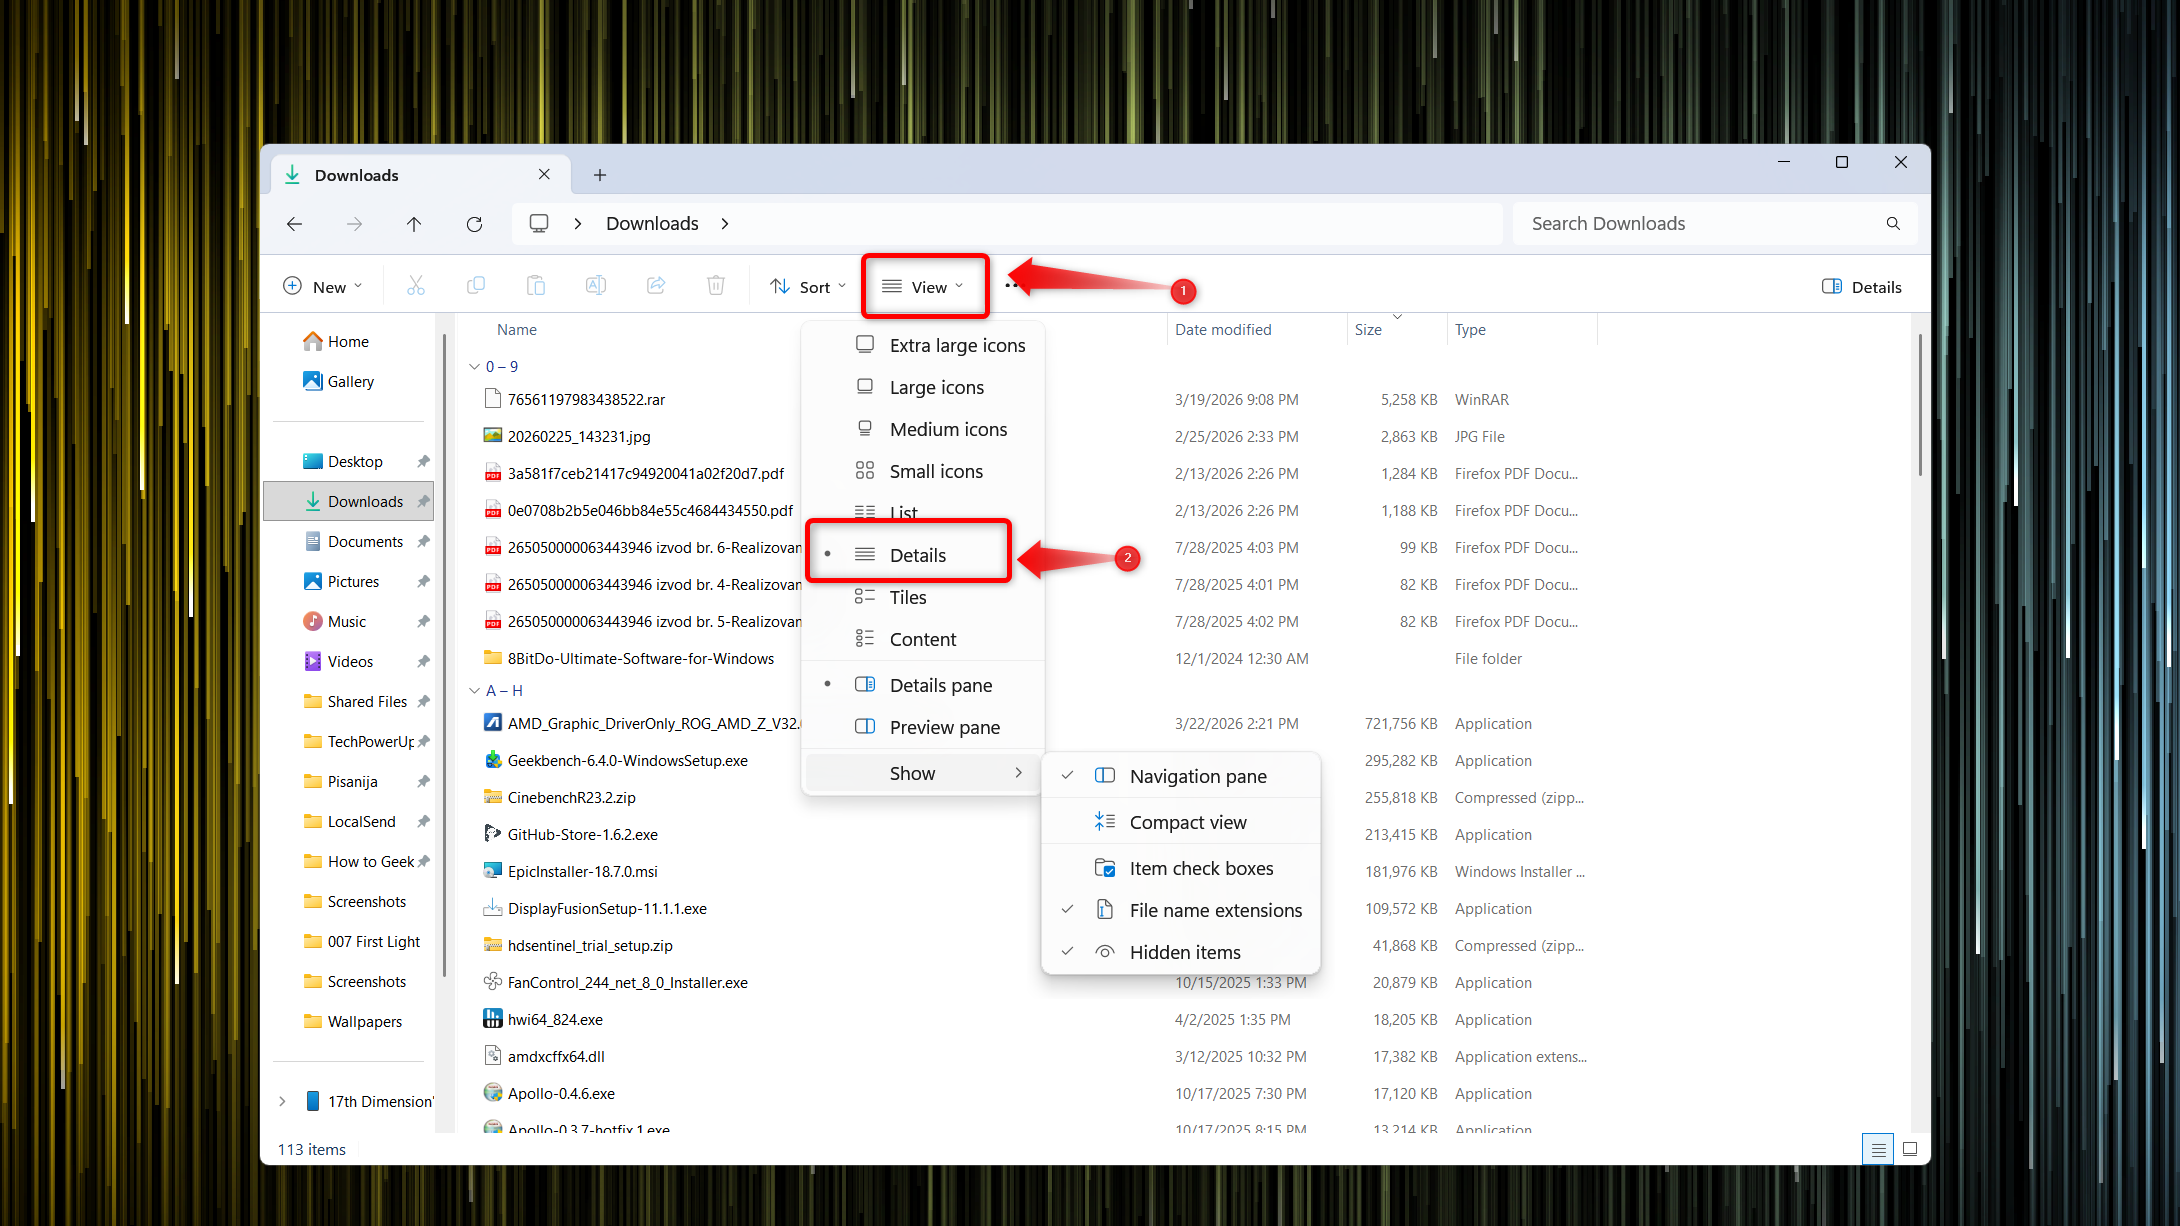The image size is (2180, 1226).
Task: Open the Sort dropdown
Action: pos(808,286)
